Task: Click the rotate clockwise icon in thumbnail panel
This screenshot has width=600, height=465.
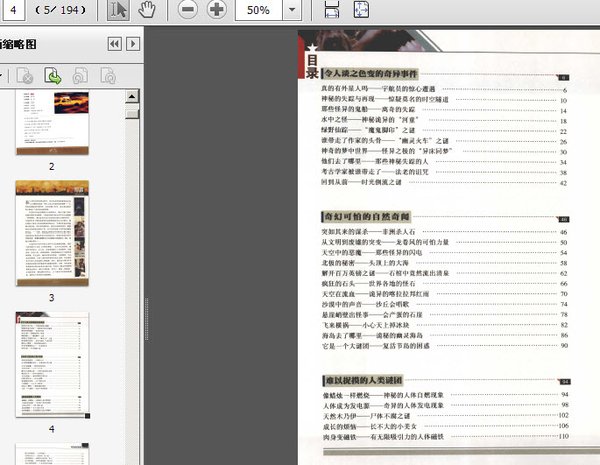Action: pyautogui.click(x=108, y=75)
